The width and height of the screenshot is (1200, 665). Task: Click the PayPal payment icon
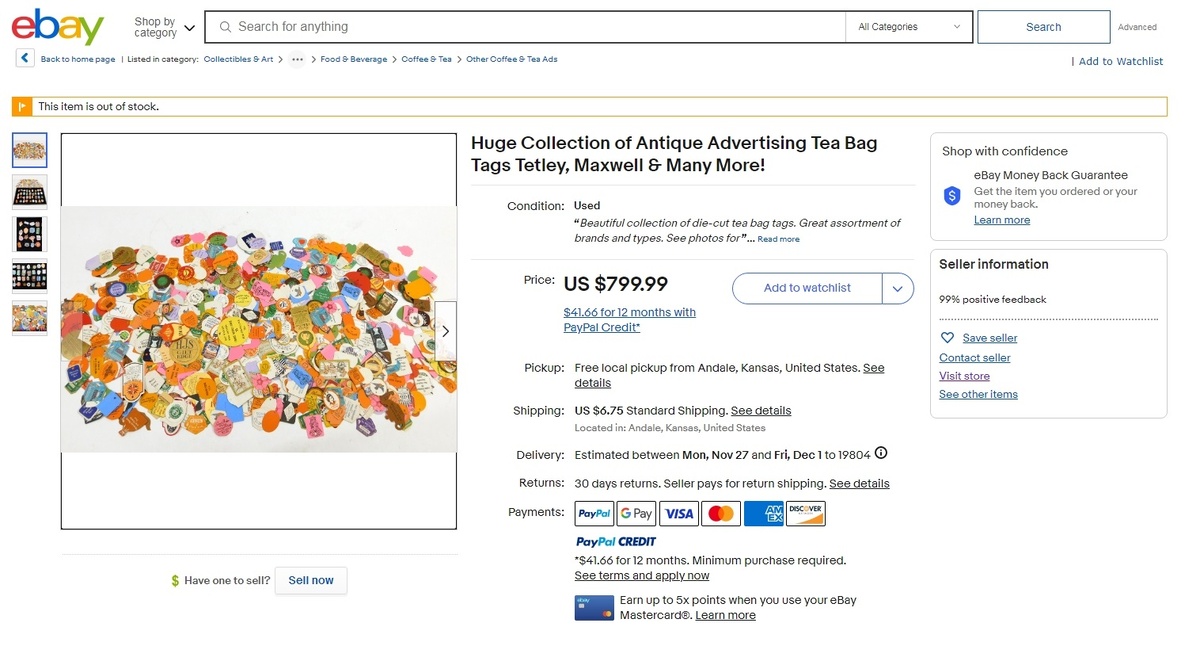pos(594,514)
